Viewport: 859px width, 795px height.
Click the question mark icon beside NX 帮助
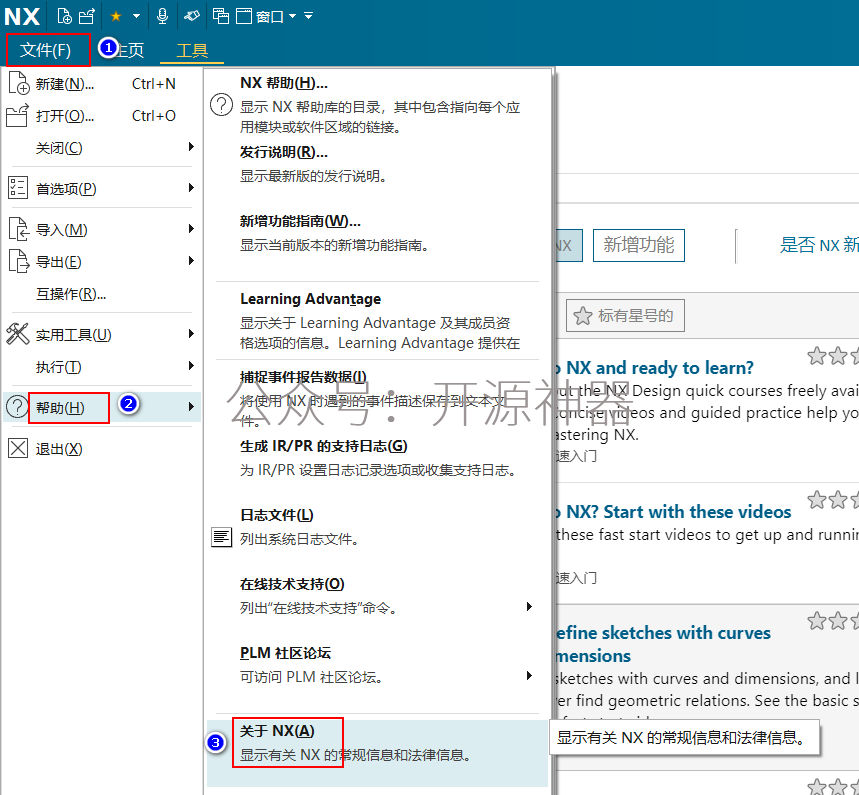(x=221, y=105)
